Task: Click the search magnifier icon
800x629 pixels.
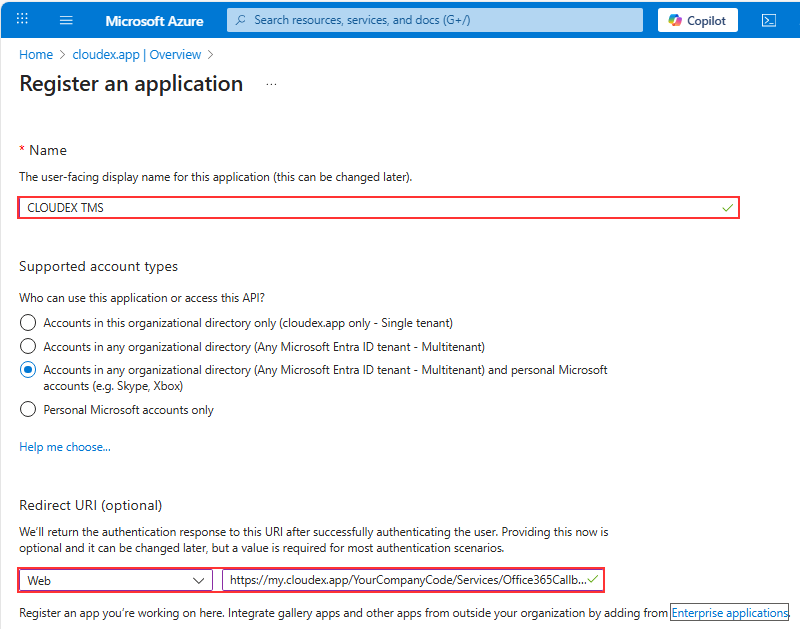Action: [x=241, y=20]
